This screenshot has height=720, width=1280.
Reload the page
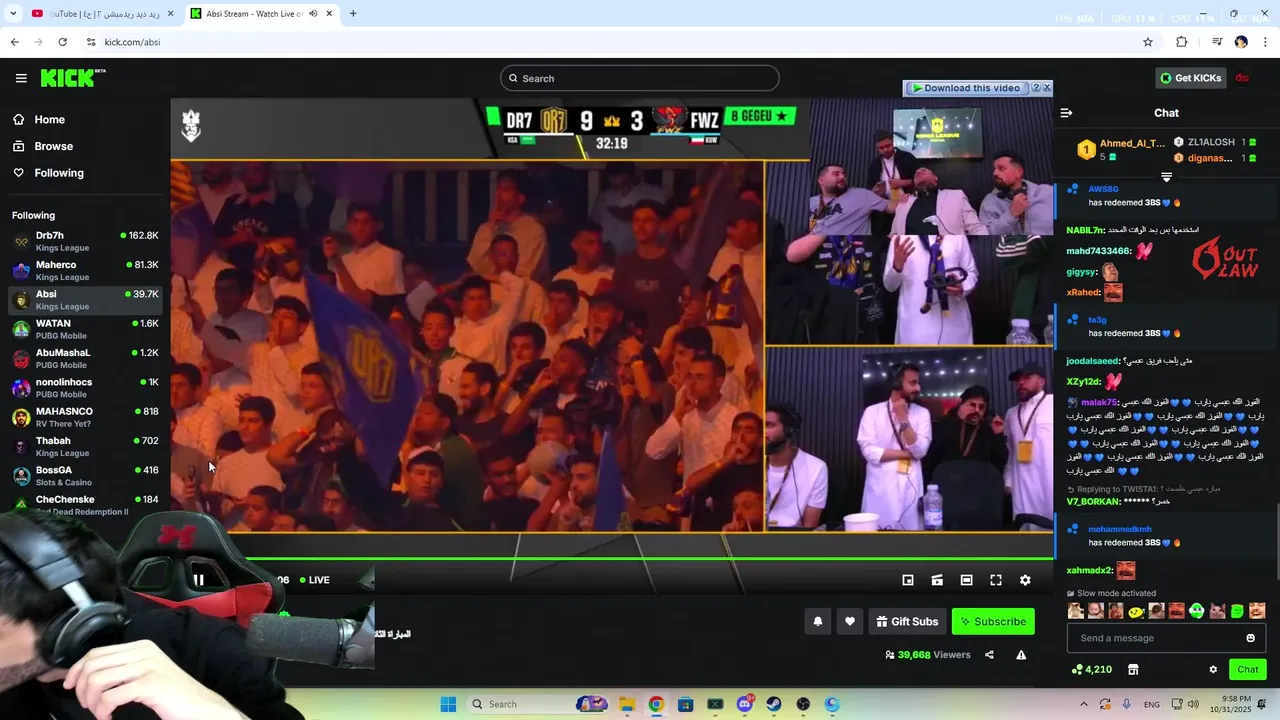62,42
